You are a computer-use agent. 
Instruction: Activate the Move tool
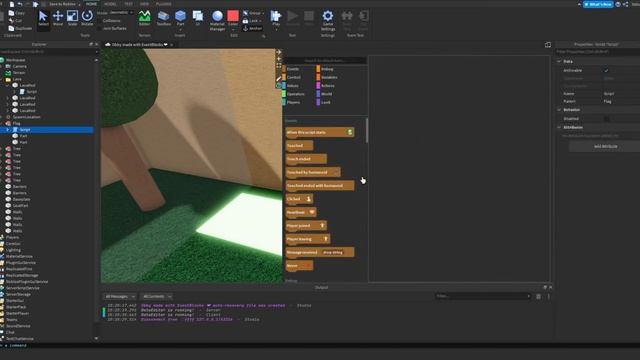[58, 18]
